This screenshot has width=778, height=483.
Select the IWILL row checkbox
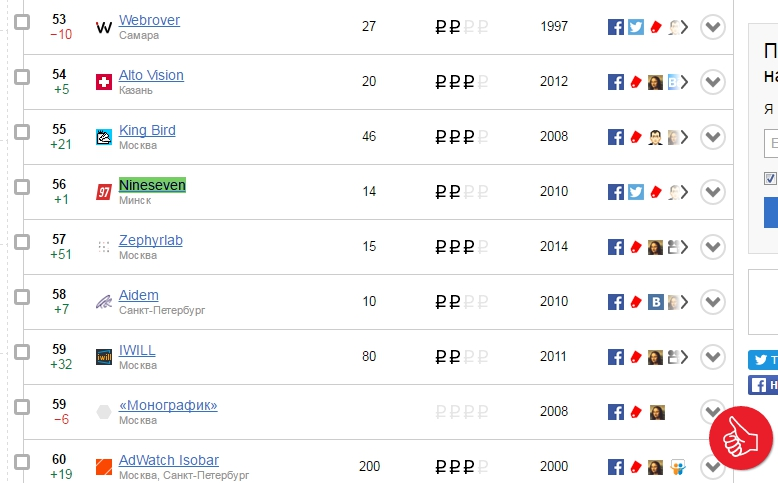(x=22, y=352)
